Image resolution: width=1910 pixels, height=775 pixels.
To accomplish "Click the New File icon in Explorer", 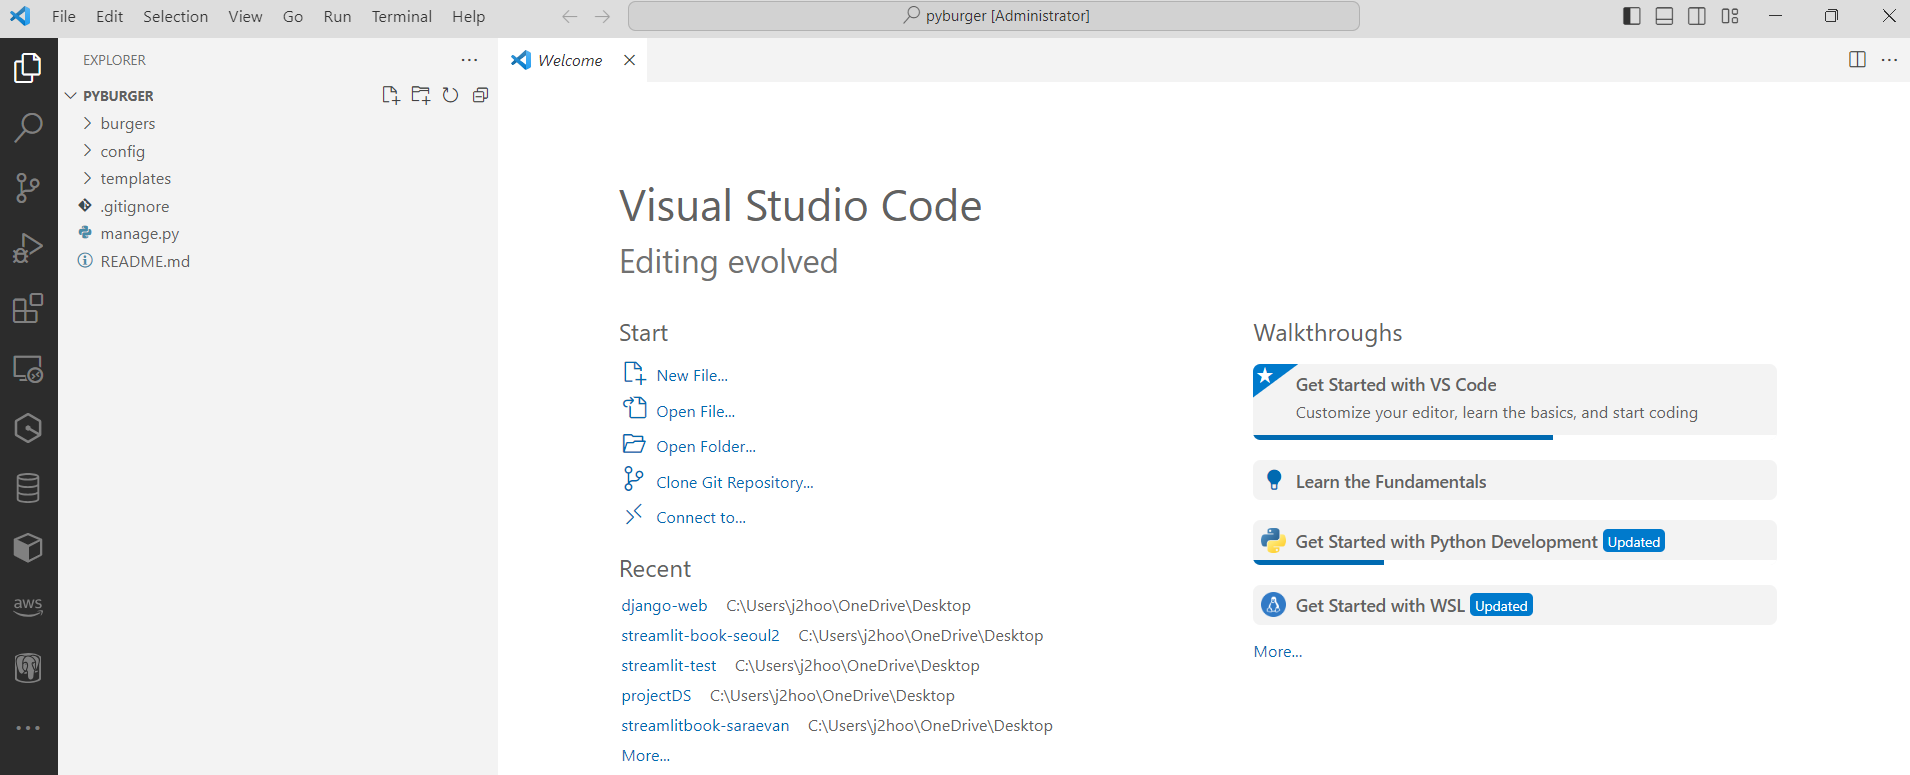I will [x=391, y=95].
